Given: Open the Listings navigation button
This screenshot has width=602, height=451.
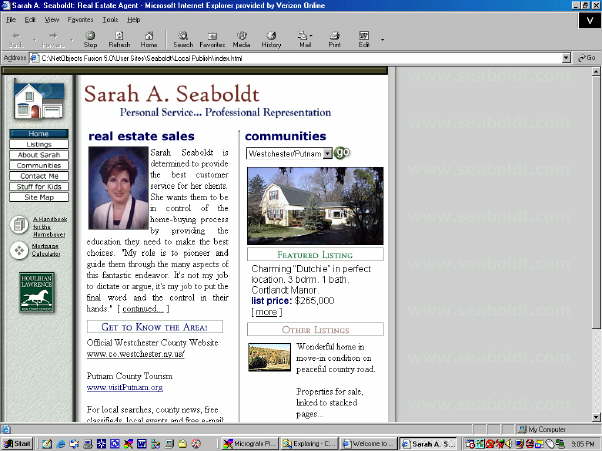Looking at the screenshot, I should (39, 144).
